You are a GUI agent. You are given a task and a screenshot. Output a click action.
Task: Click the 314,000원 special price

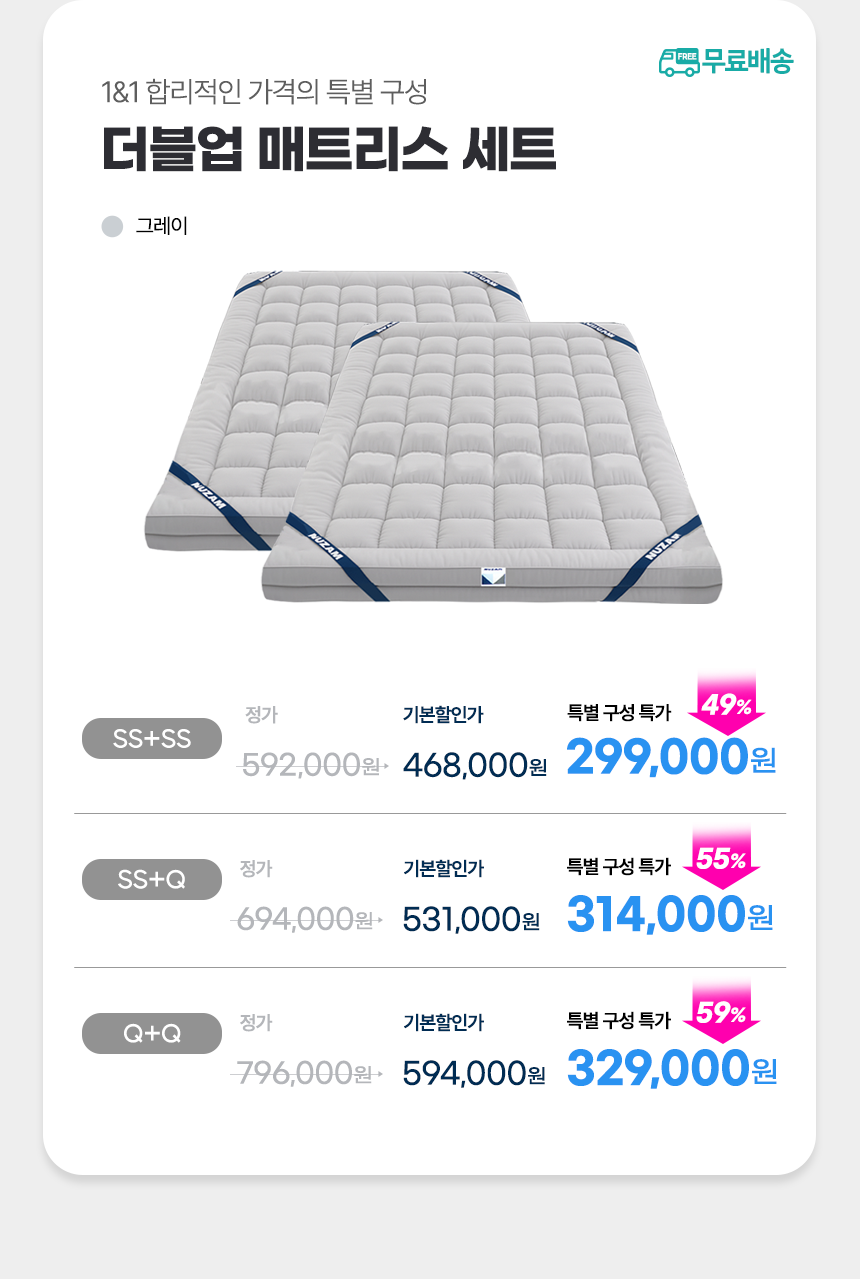669,914
